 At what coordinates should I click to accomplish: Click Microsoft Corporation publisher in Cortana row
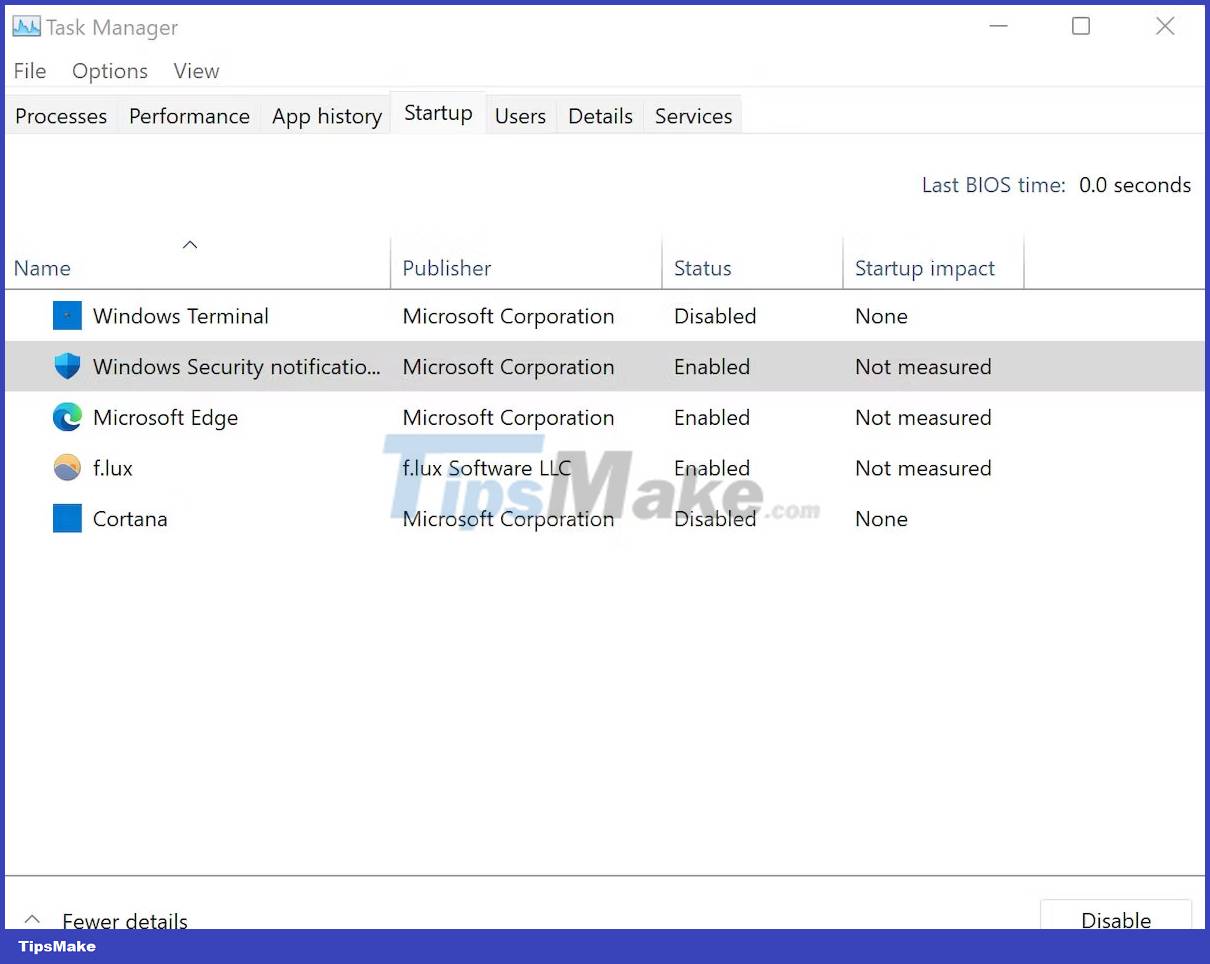[508, 519]
